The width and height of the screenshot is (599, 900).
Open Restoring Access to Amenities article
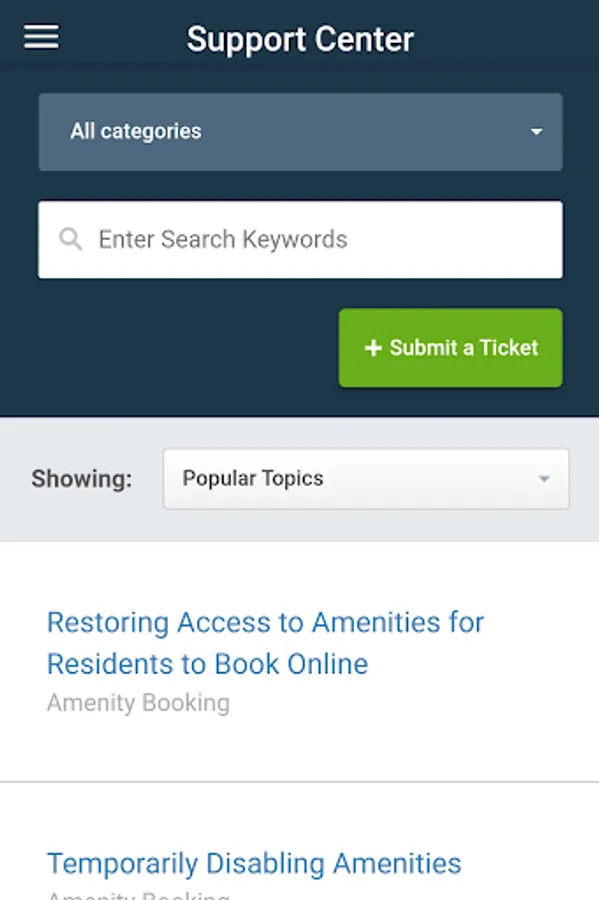[265, 642]
